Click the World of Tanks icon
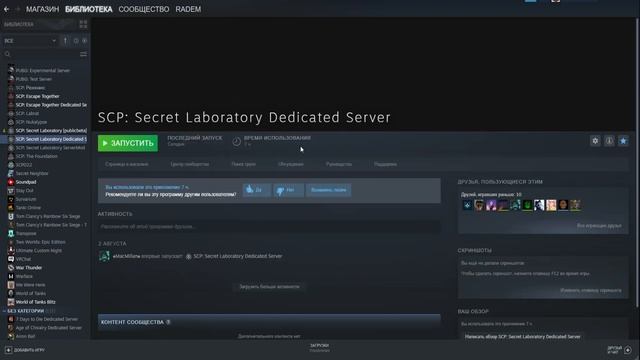 [11, 293]
